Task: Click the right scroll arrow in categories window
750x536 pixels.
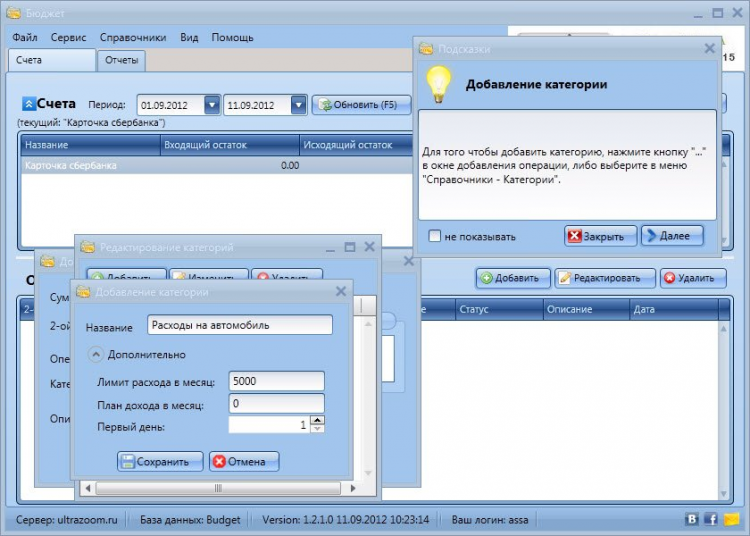Action: tap(353, 488)
